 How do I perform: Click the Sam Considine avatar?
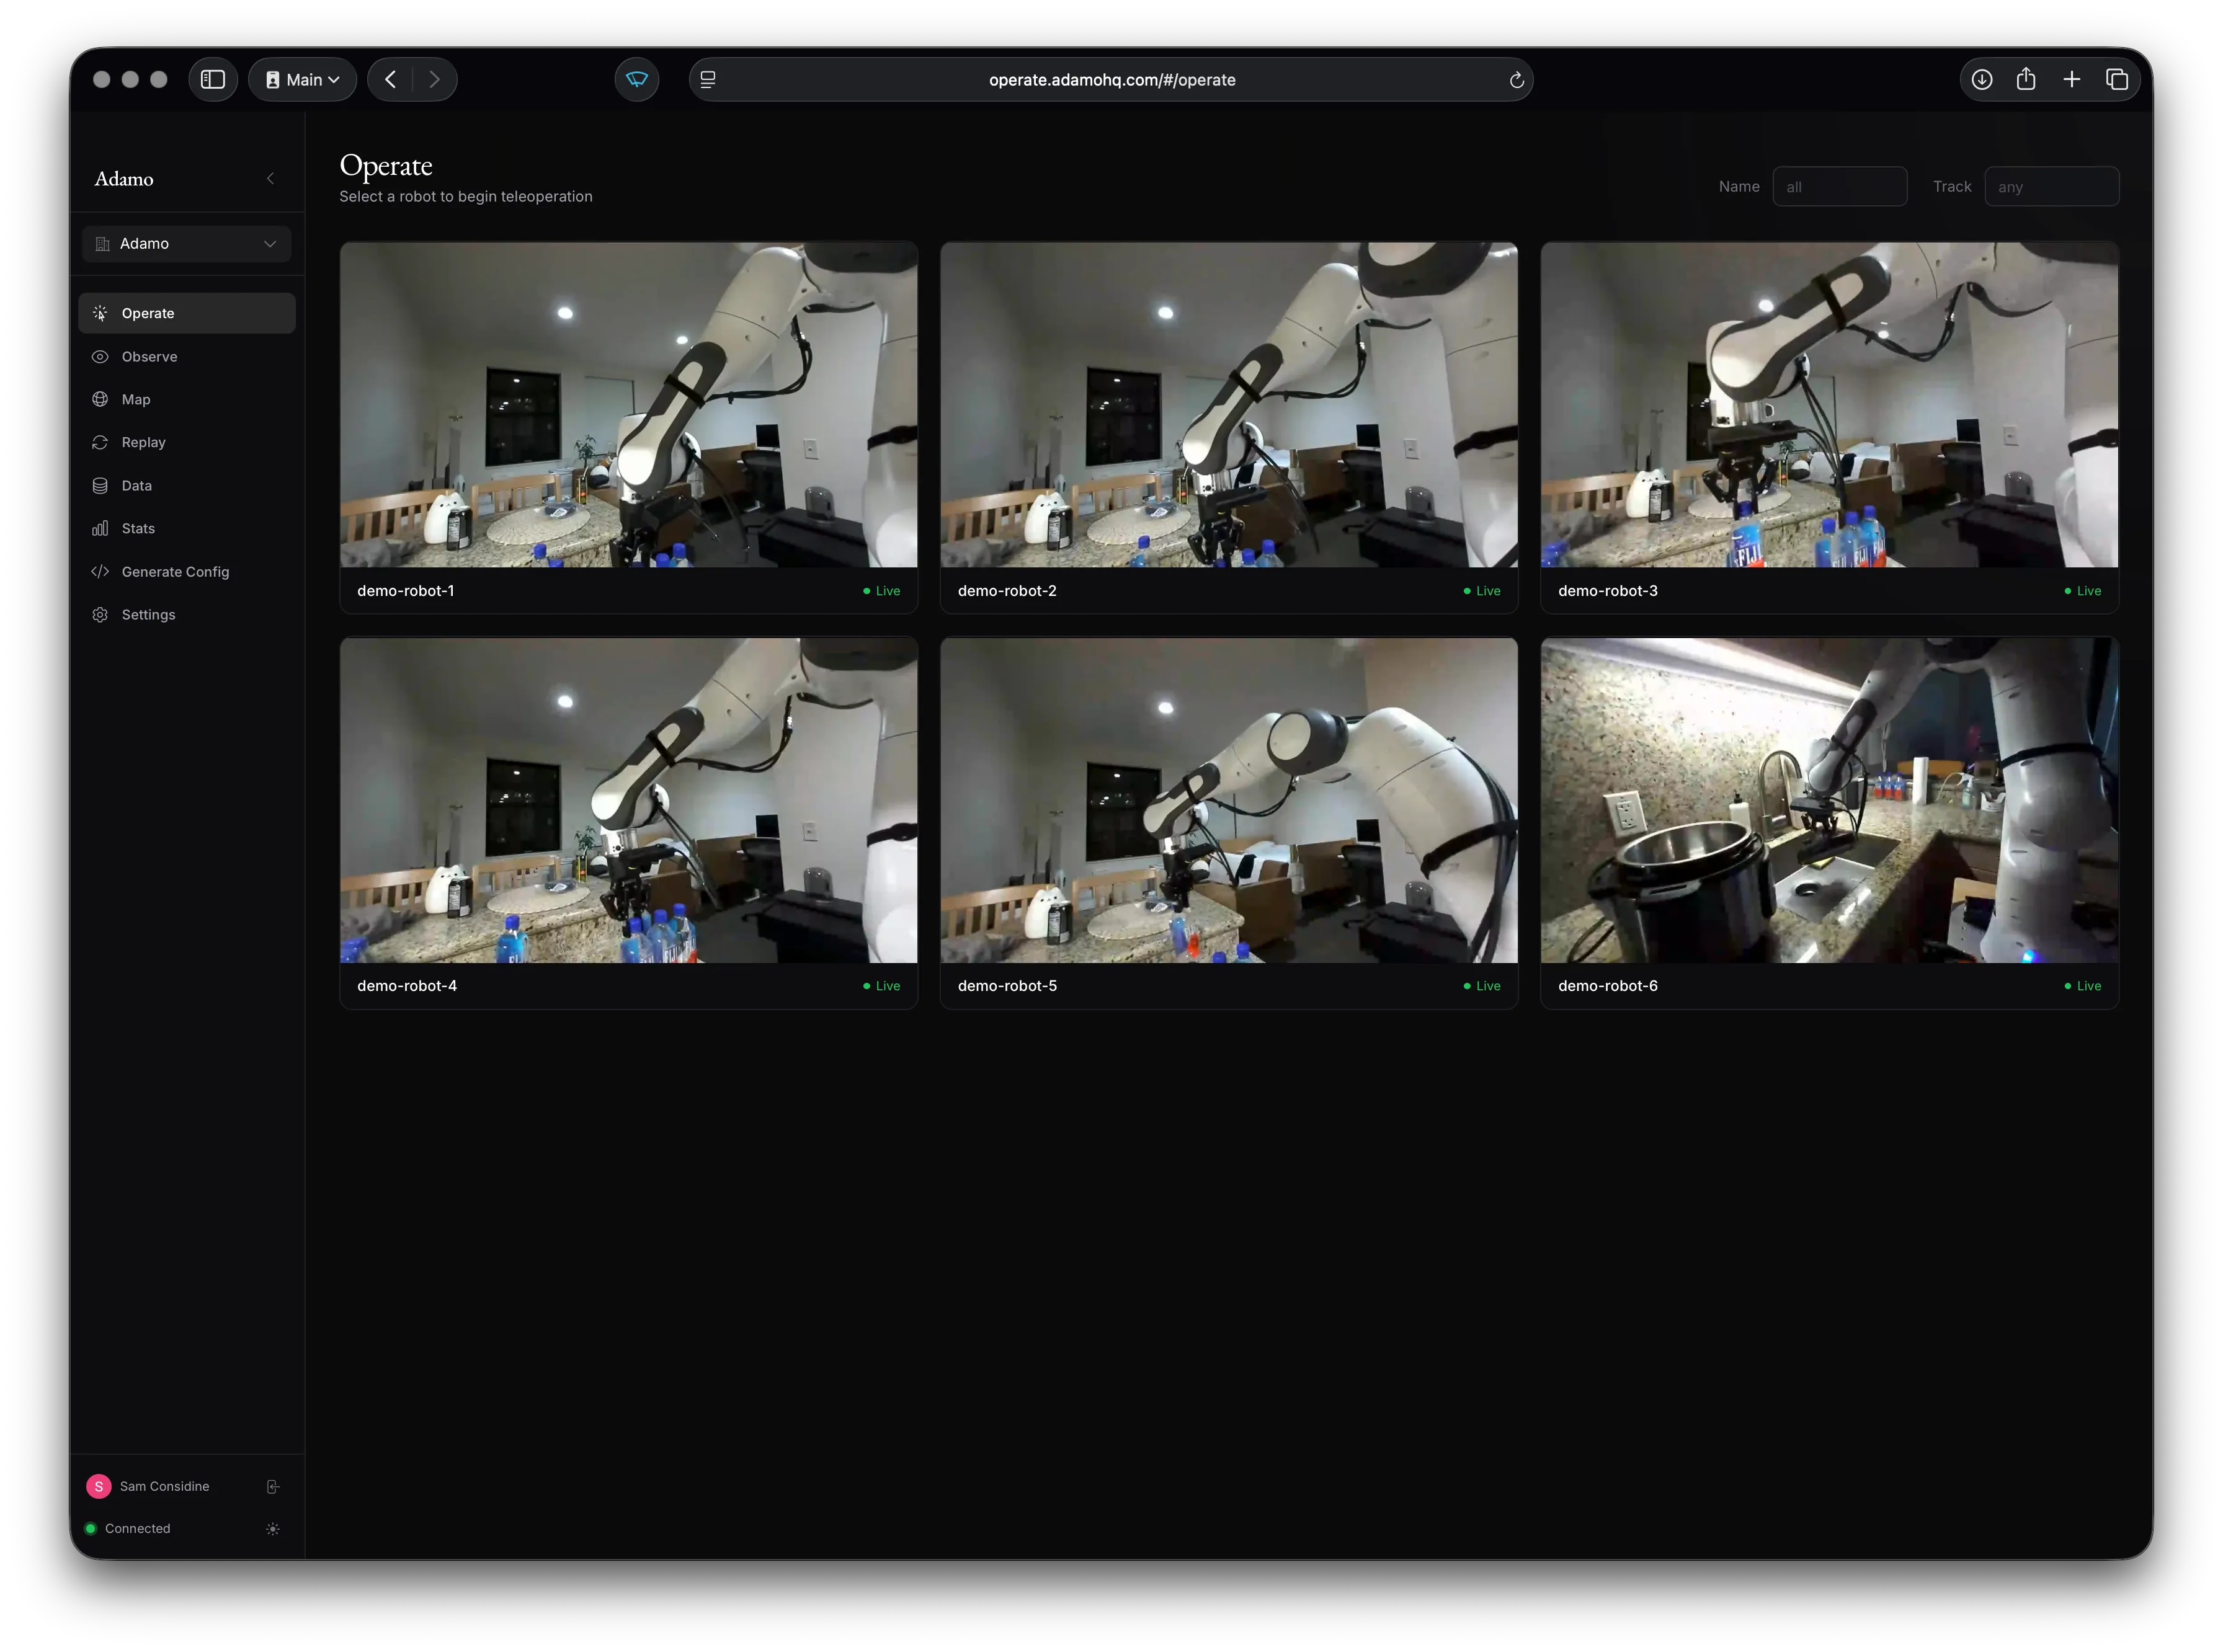tap(99, 1486)
